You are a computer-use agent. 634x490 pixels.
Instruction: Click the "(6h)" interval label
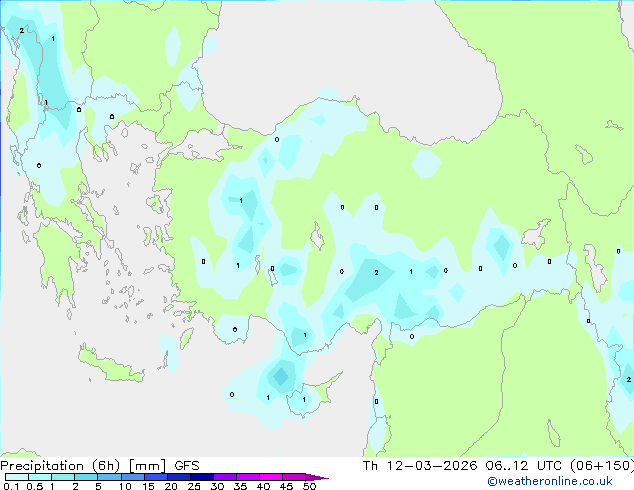point(106,466)
